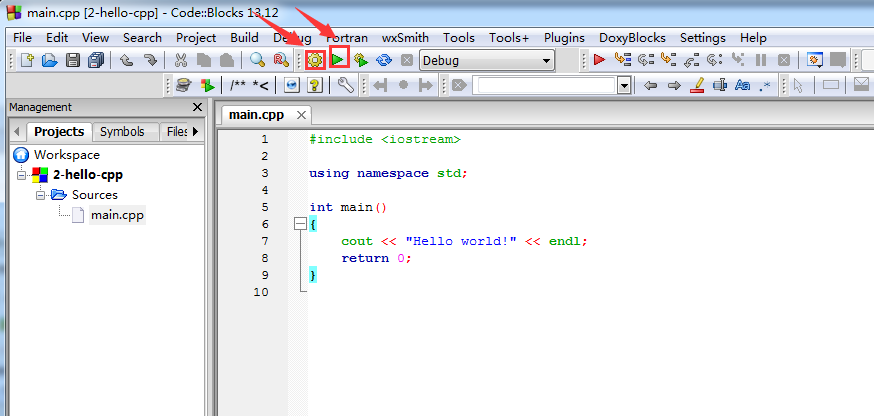Cut the selection with the scissors icon
874x416 pixels.
coord(181,60)
